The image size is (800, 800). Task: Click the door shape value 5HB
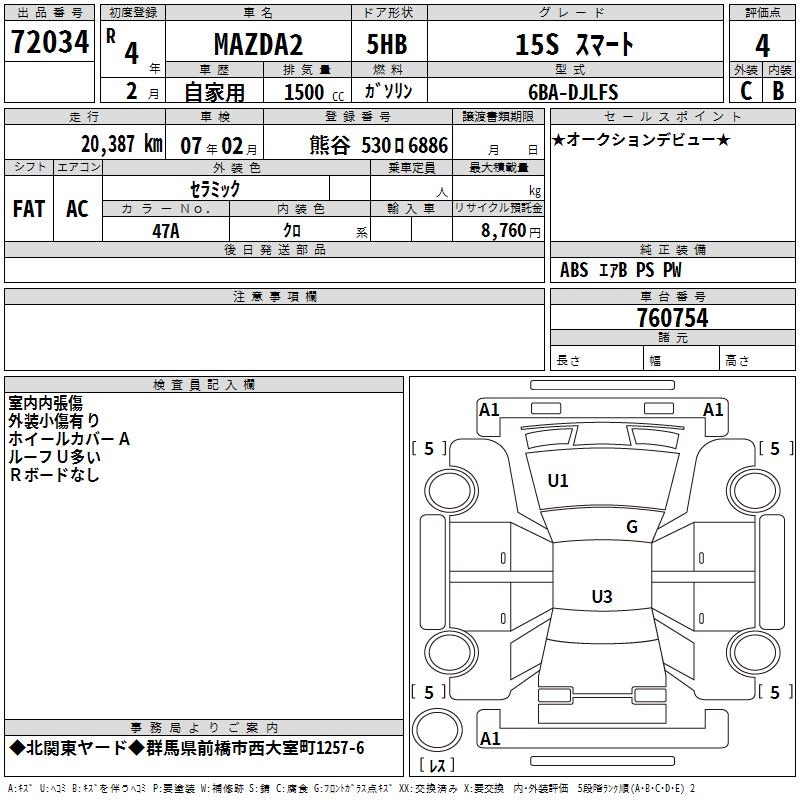click(x=387, y=44)
